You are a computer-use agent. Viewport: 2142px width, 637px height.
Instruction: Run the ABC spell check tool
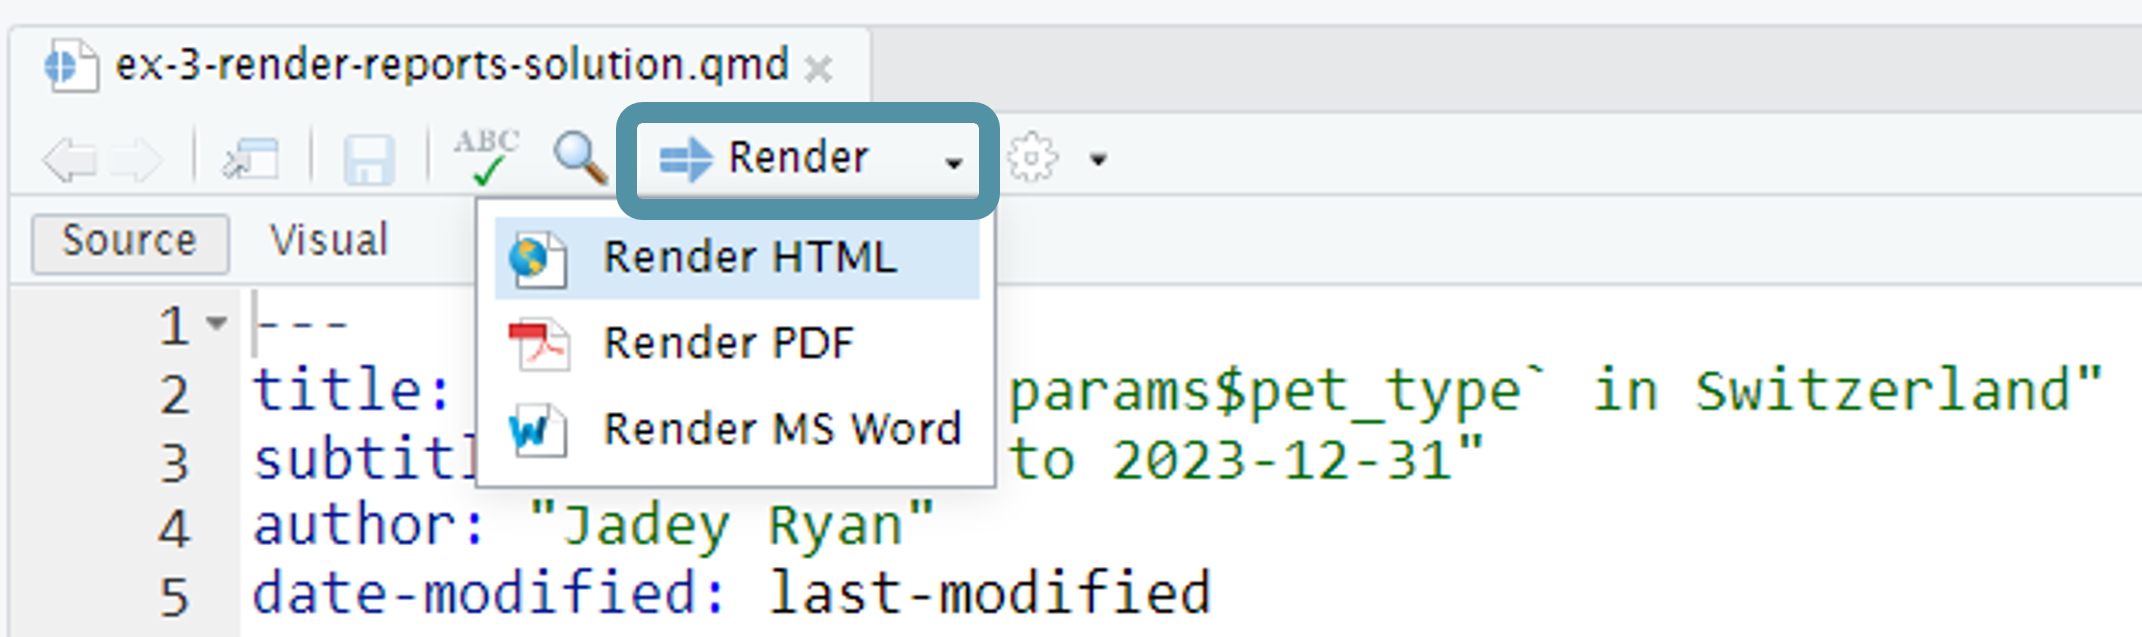coord(487,155)
